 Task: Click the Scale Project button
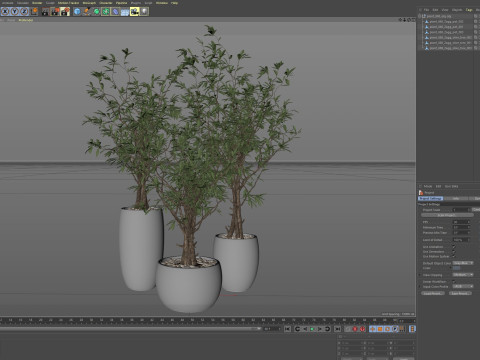tap(446, 215)
